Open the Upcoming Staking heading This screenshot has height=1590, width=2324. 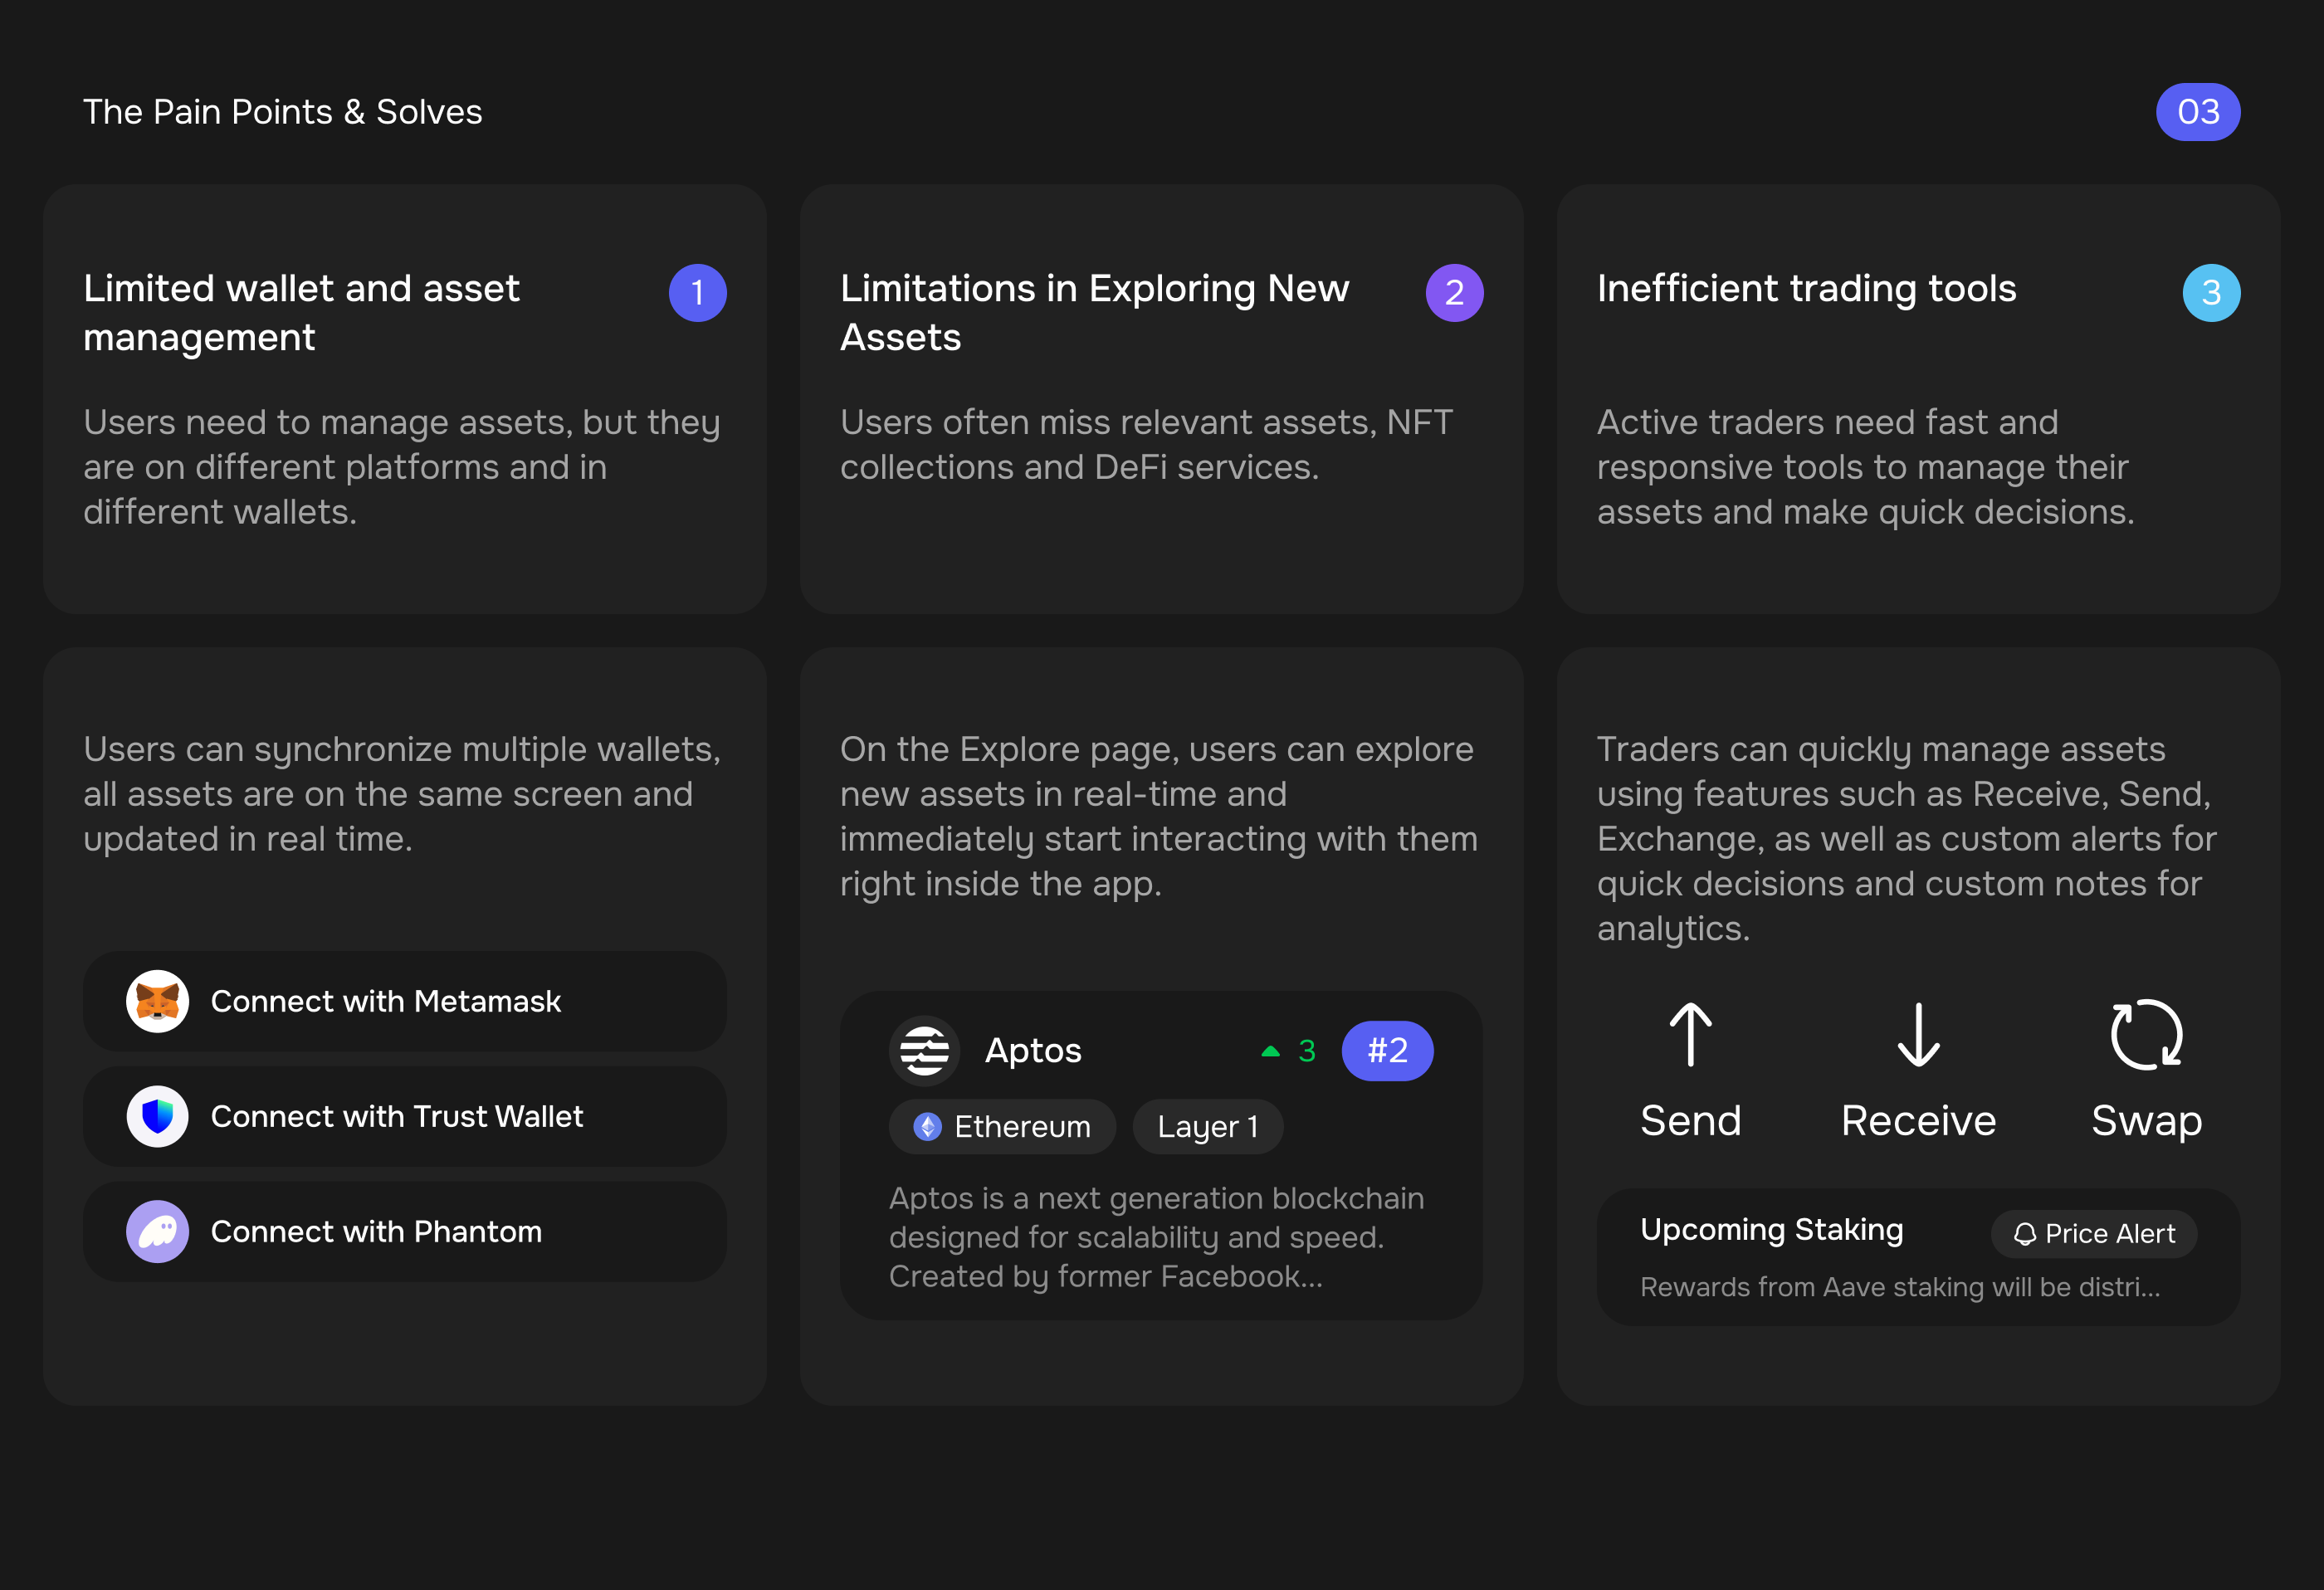[1771, 1229]
